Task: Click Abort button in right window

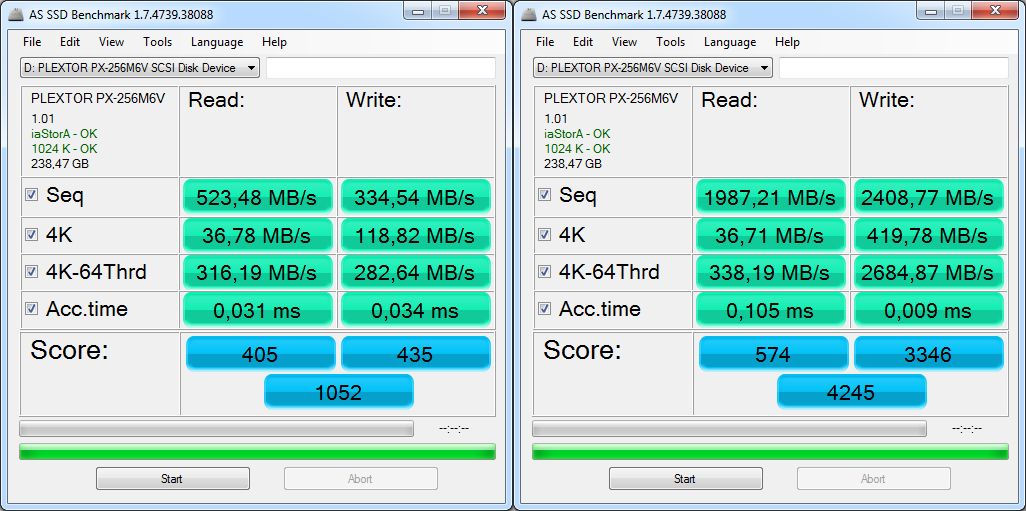Action: pyautogui.click(x=874, y=478)
